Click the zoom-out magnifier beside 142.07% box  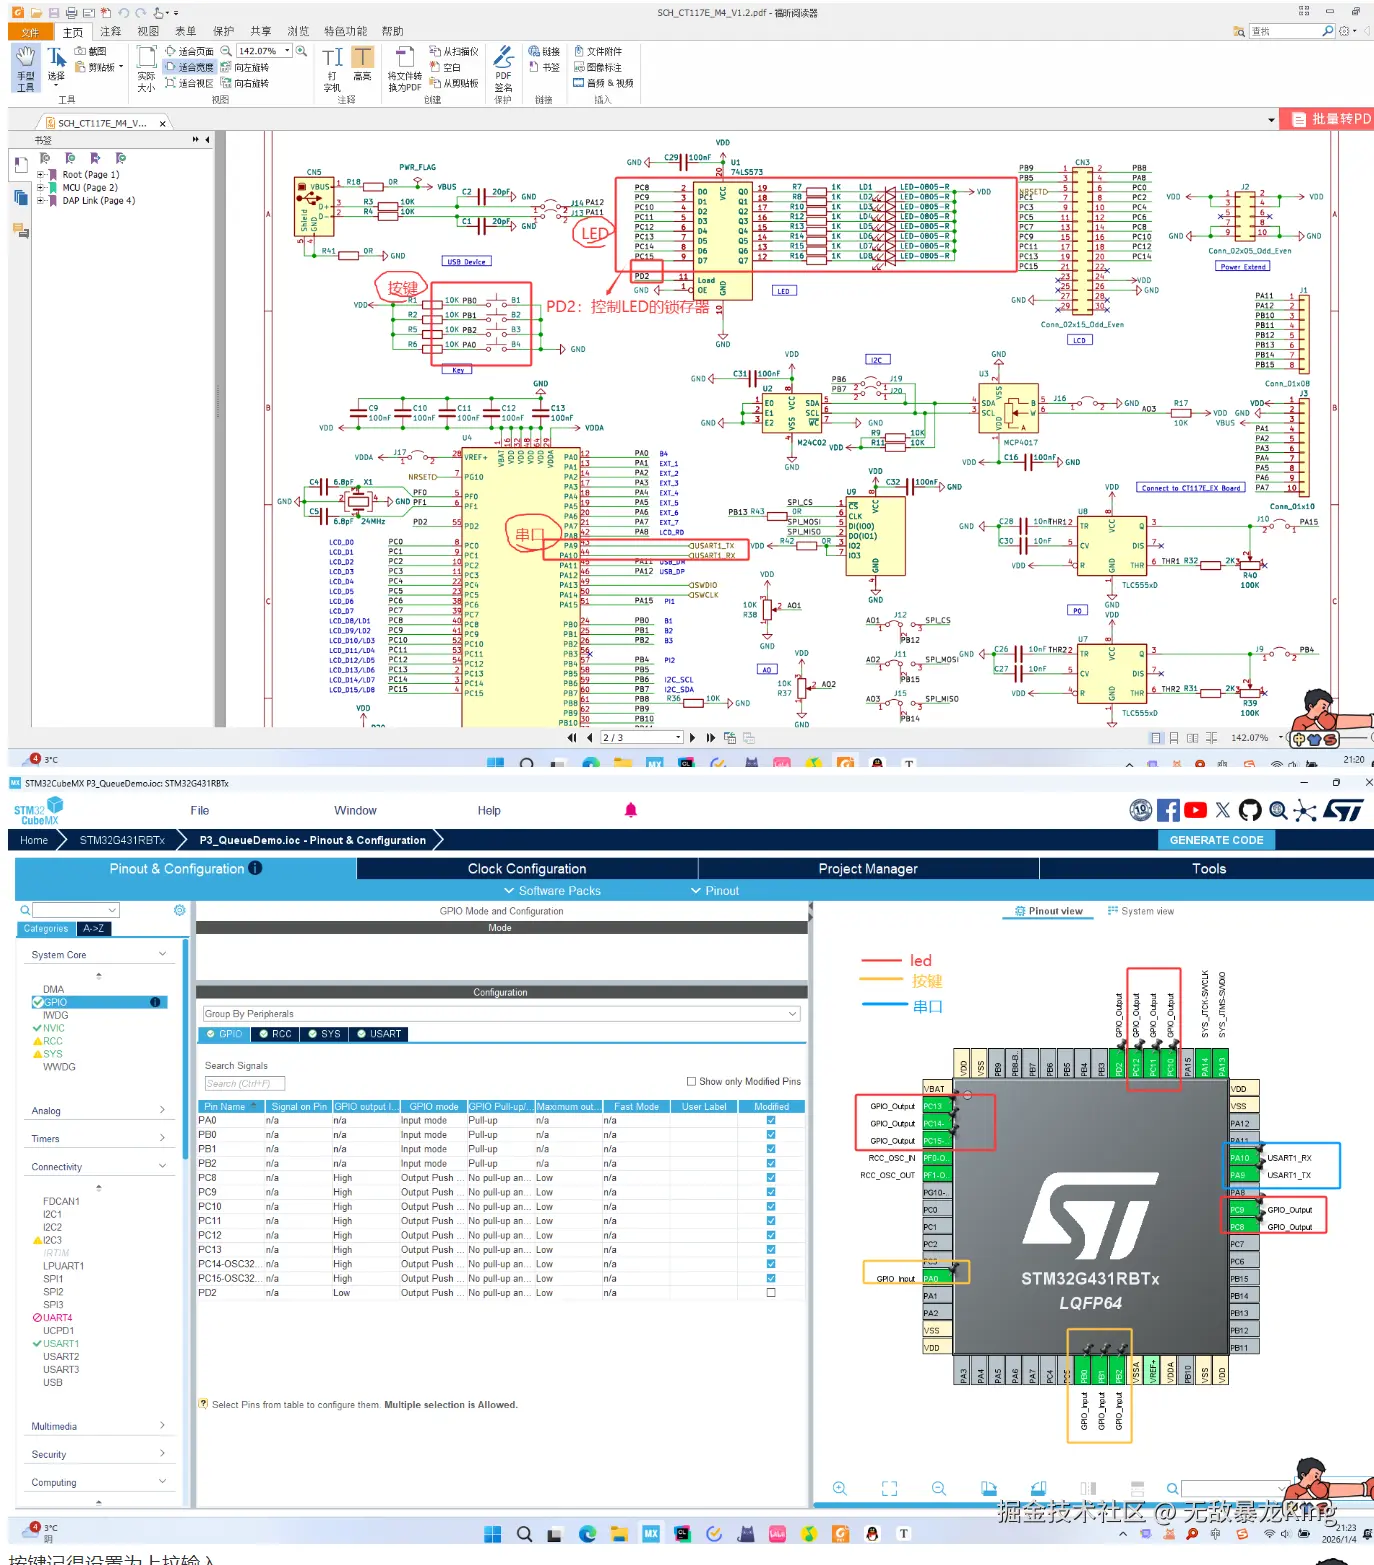(x=226, y=51)
